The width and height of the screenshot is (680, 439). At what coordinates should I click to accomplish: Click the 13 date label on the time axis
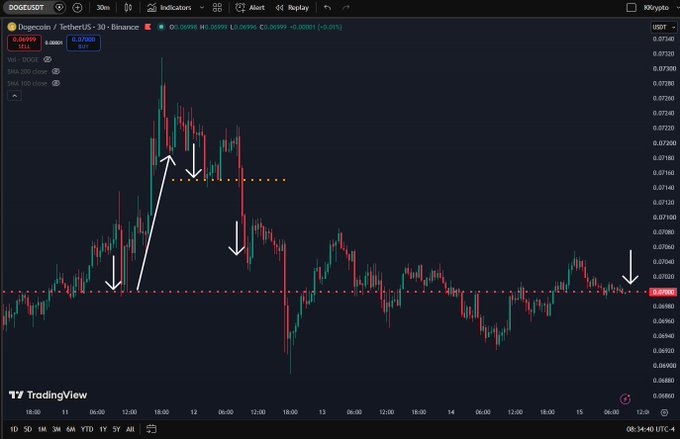(x=322, y=412)
